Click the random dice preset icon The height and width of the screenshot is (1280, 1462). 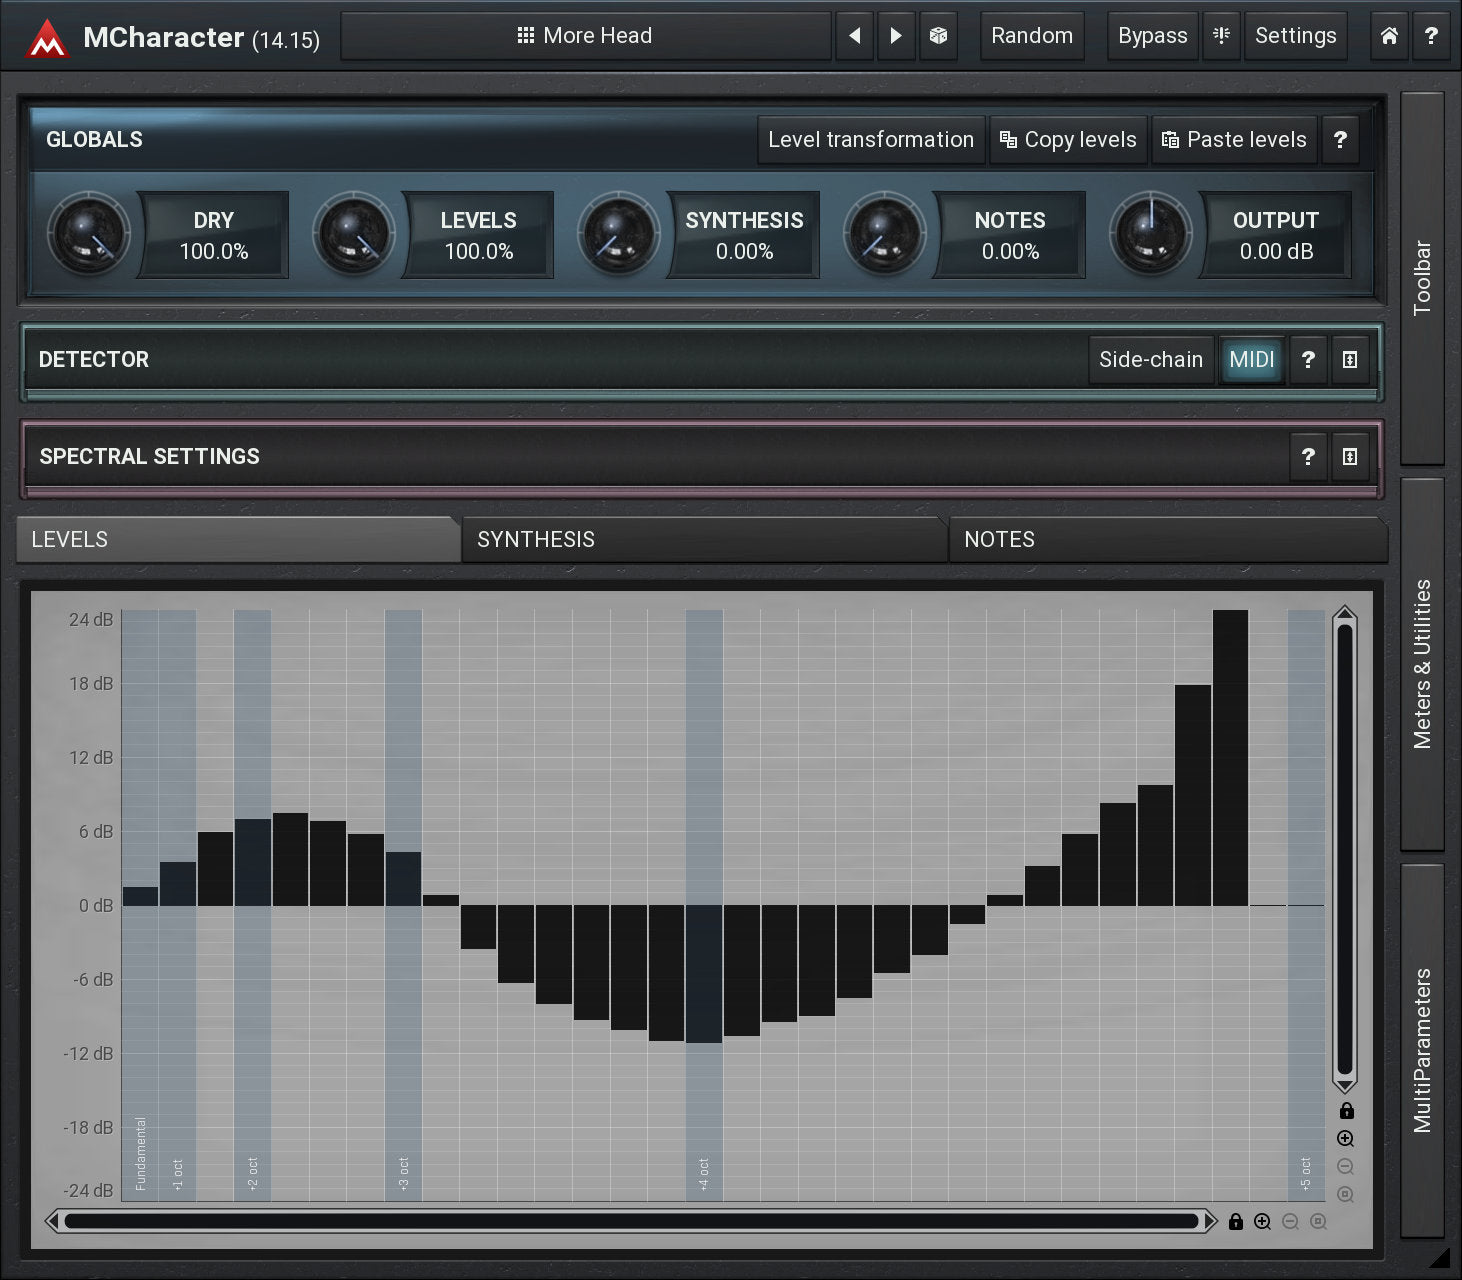(938, 36)
